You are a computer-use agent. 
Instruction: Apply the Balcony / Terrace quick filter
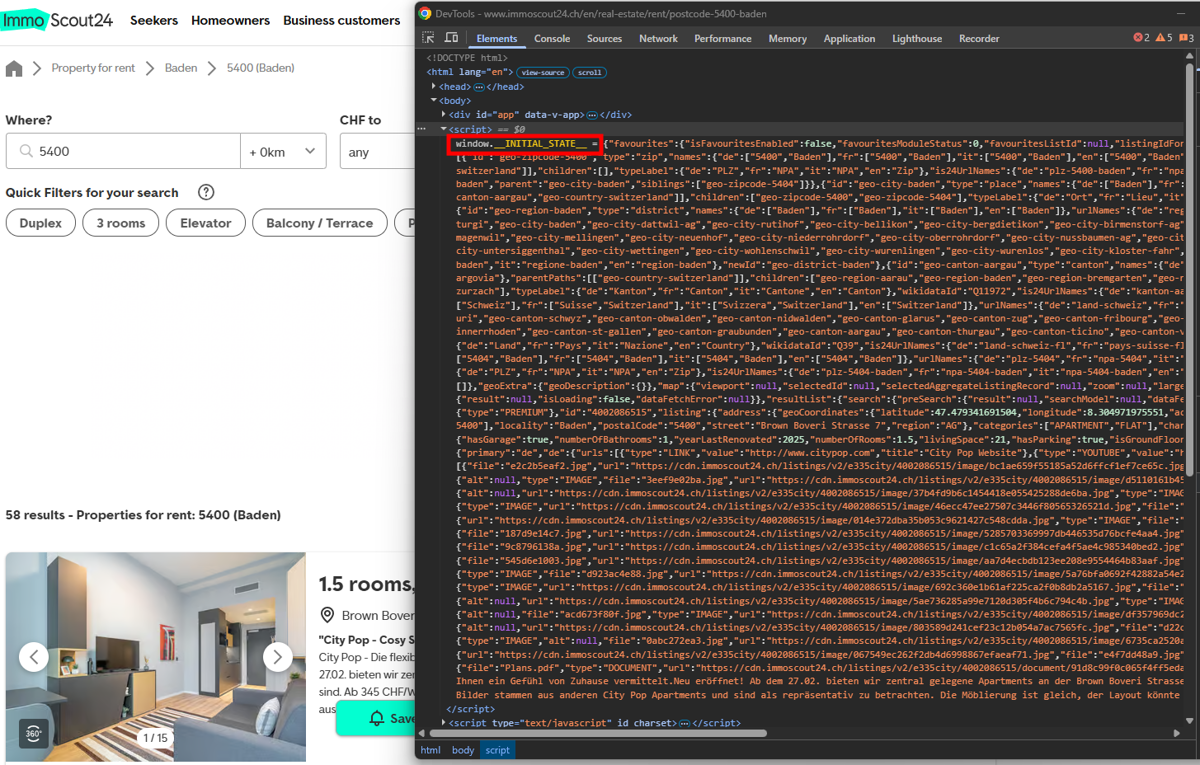[320, 223]
